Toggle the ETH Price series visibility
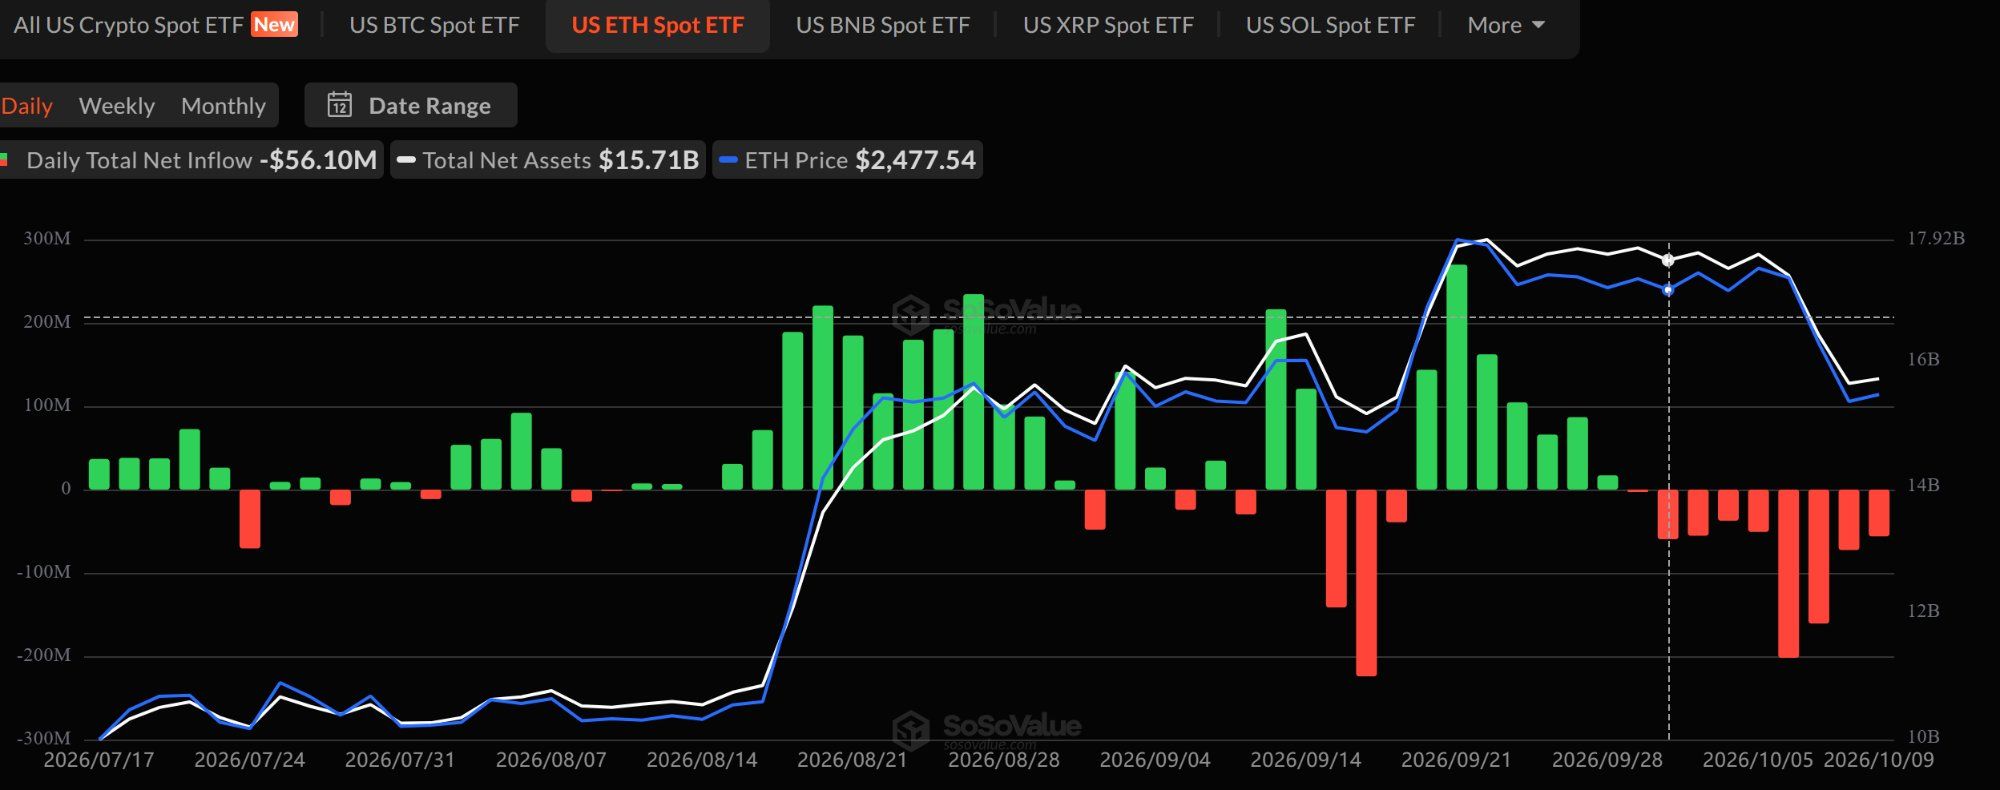Viewport: 2000px width, 790px height. (847, 160)
